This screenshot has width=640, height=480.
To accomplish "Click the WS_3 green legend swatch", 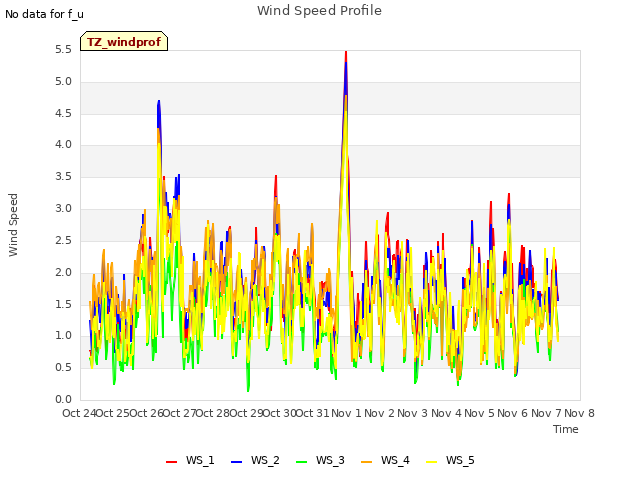I will tap(302, 461).
